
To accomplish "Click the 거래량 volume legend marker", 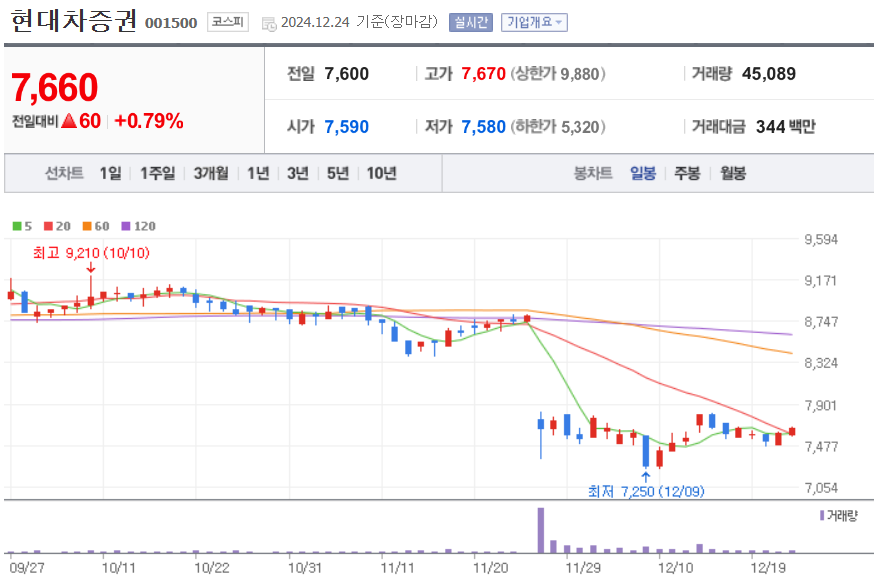I will [x=822, y=516].
